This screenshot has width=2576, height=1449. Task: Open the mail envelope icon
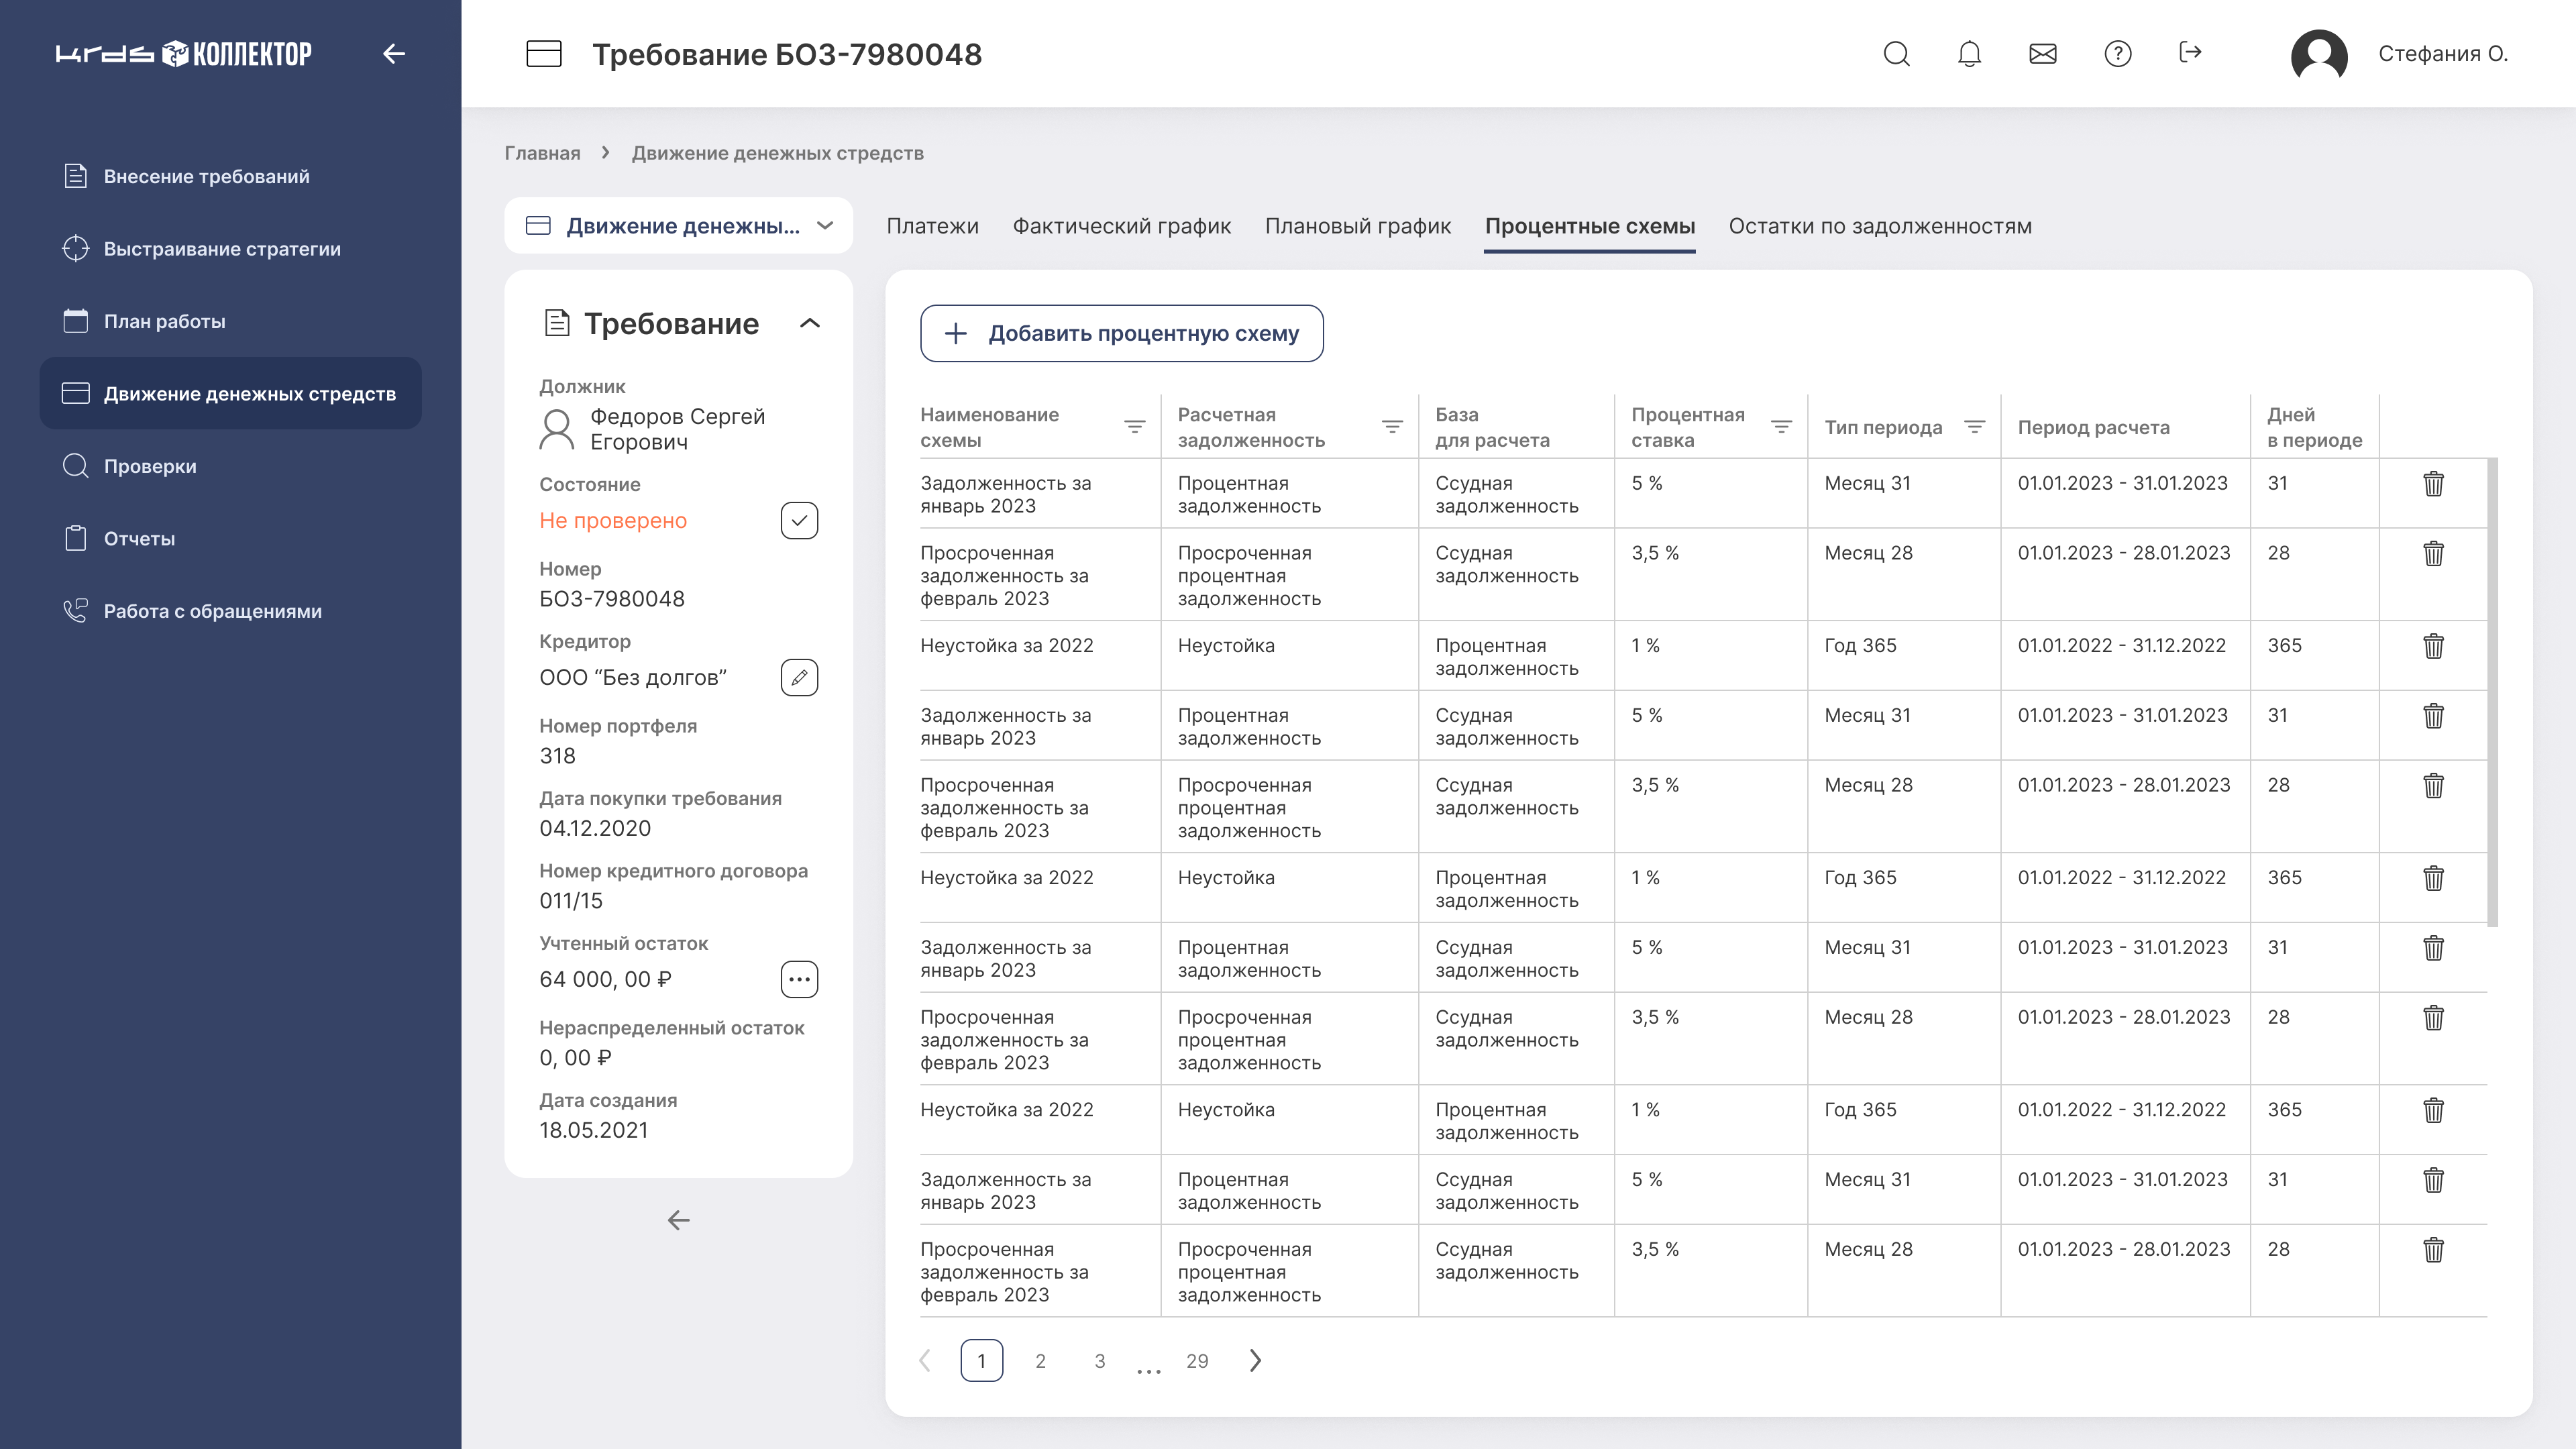click(2043, 54)
